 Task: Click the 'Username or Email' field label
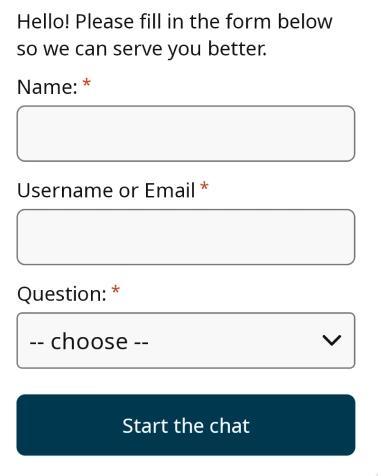click(x=106, y=191)
